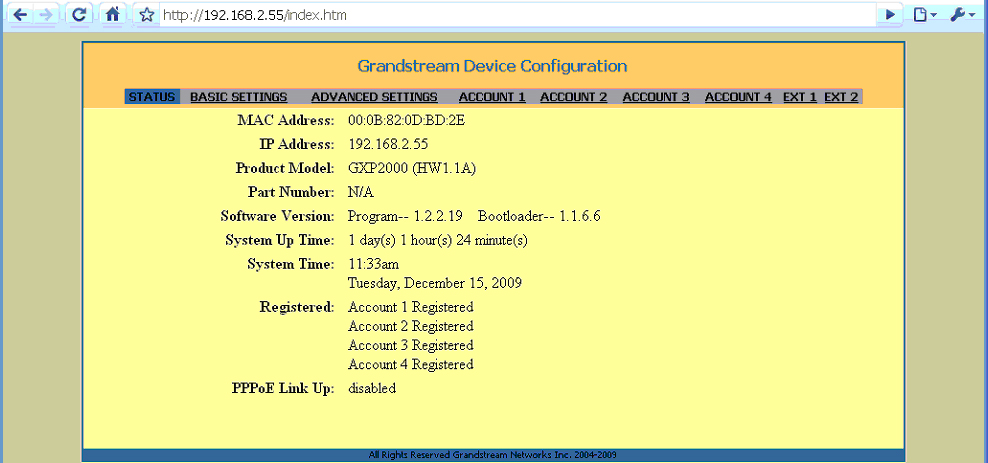Bookmark this page with the star icon
The width and height of the screenshot is (988, 463).
[147, 15]
